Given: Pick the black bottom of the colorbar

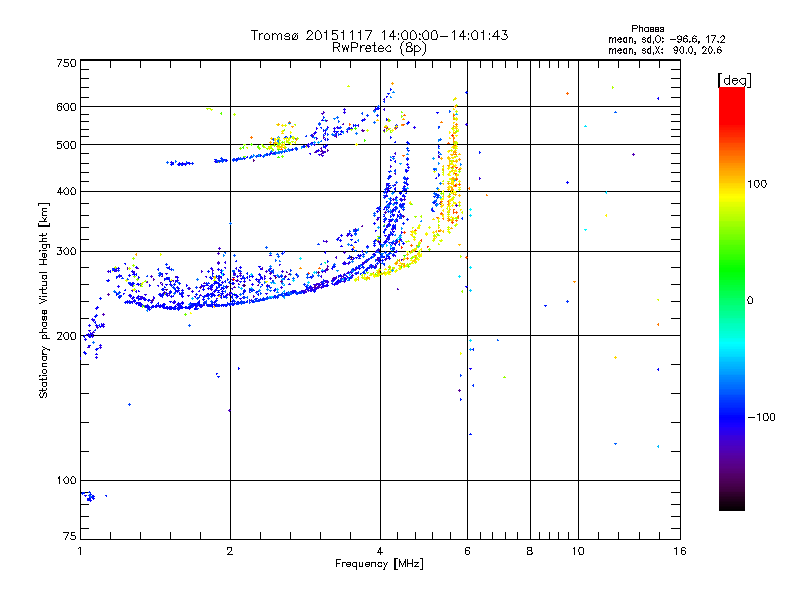Looking at the screenshot, I should coord(732,503).
